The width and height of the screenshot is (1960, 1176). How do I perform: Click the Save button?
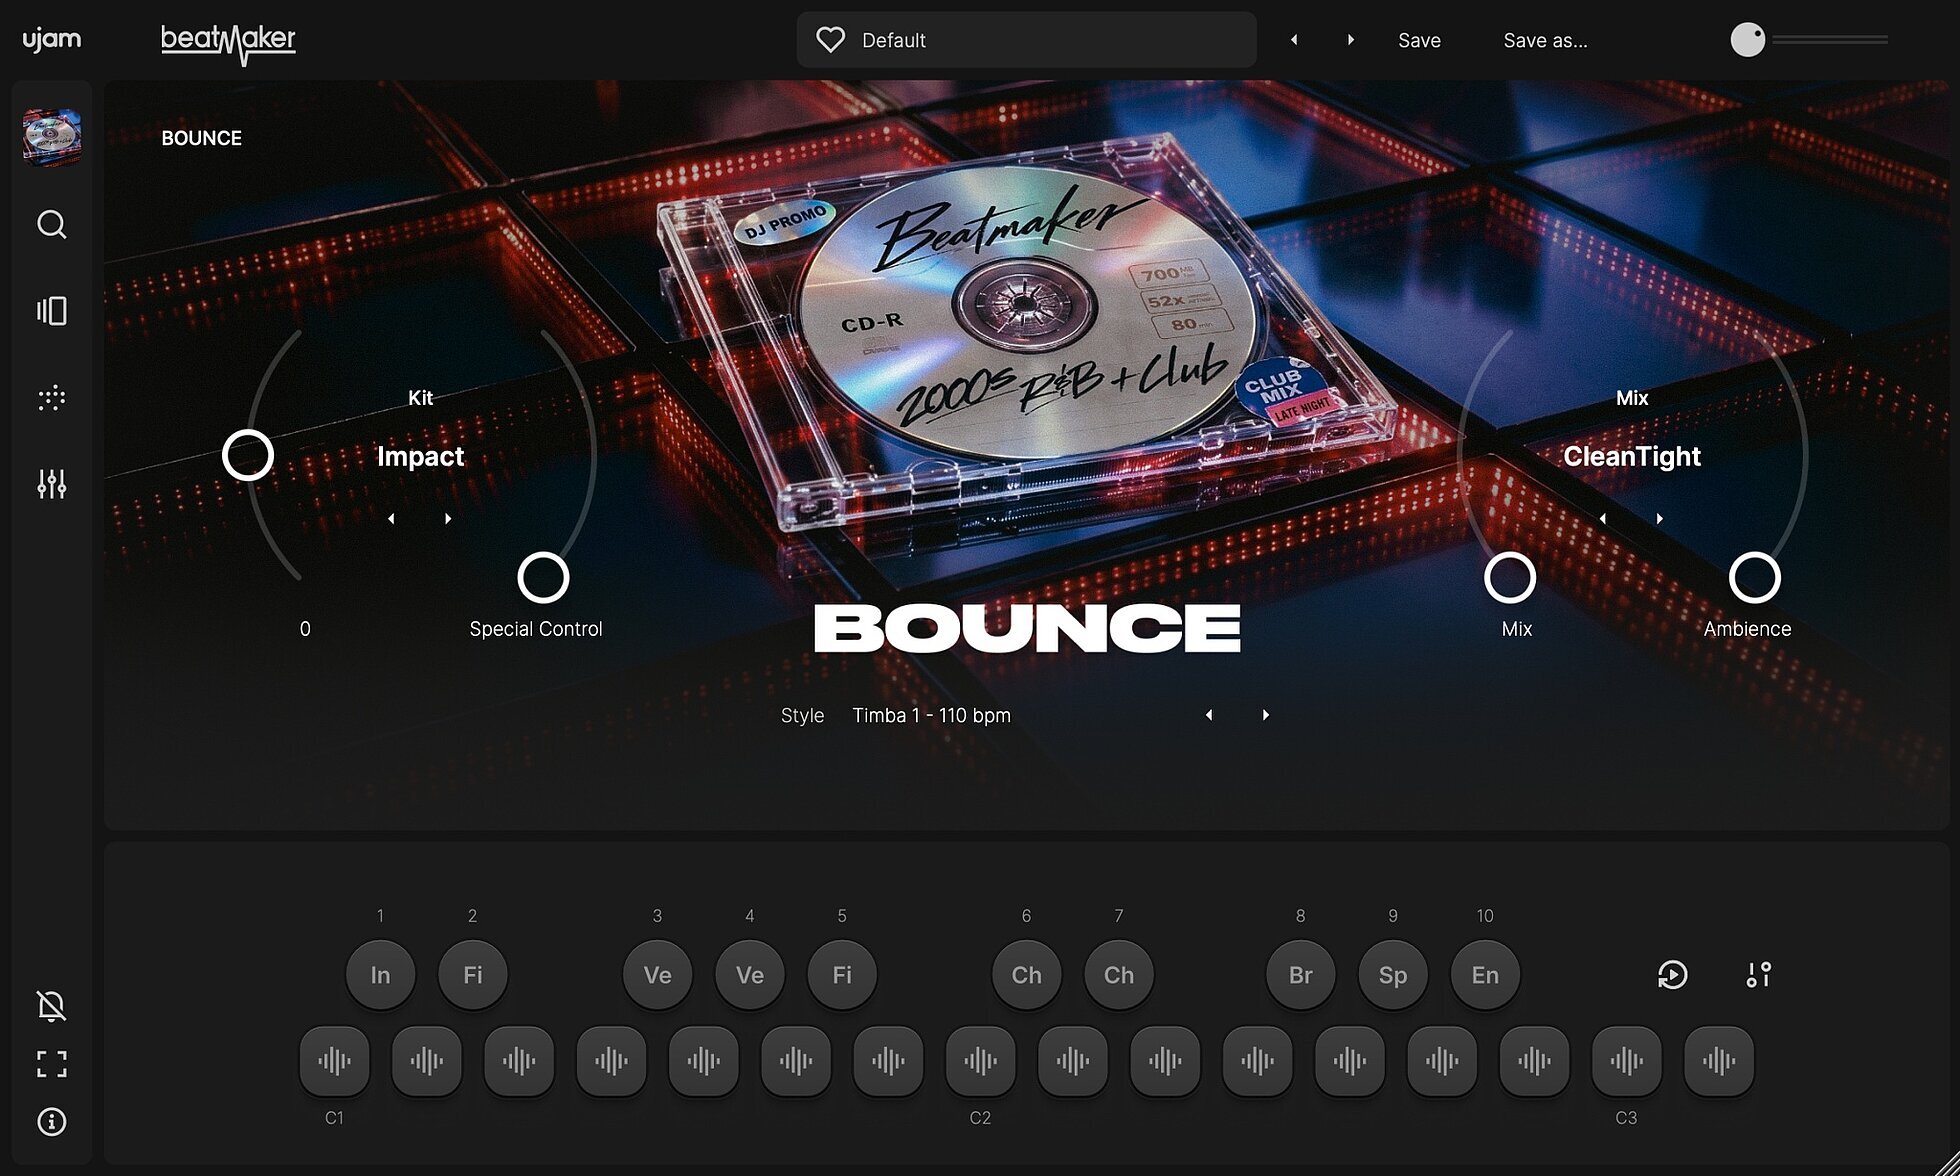[1419, 40]
